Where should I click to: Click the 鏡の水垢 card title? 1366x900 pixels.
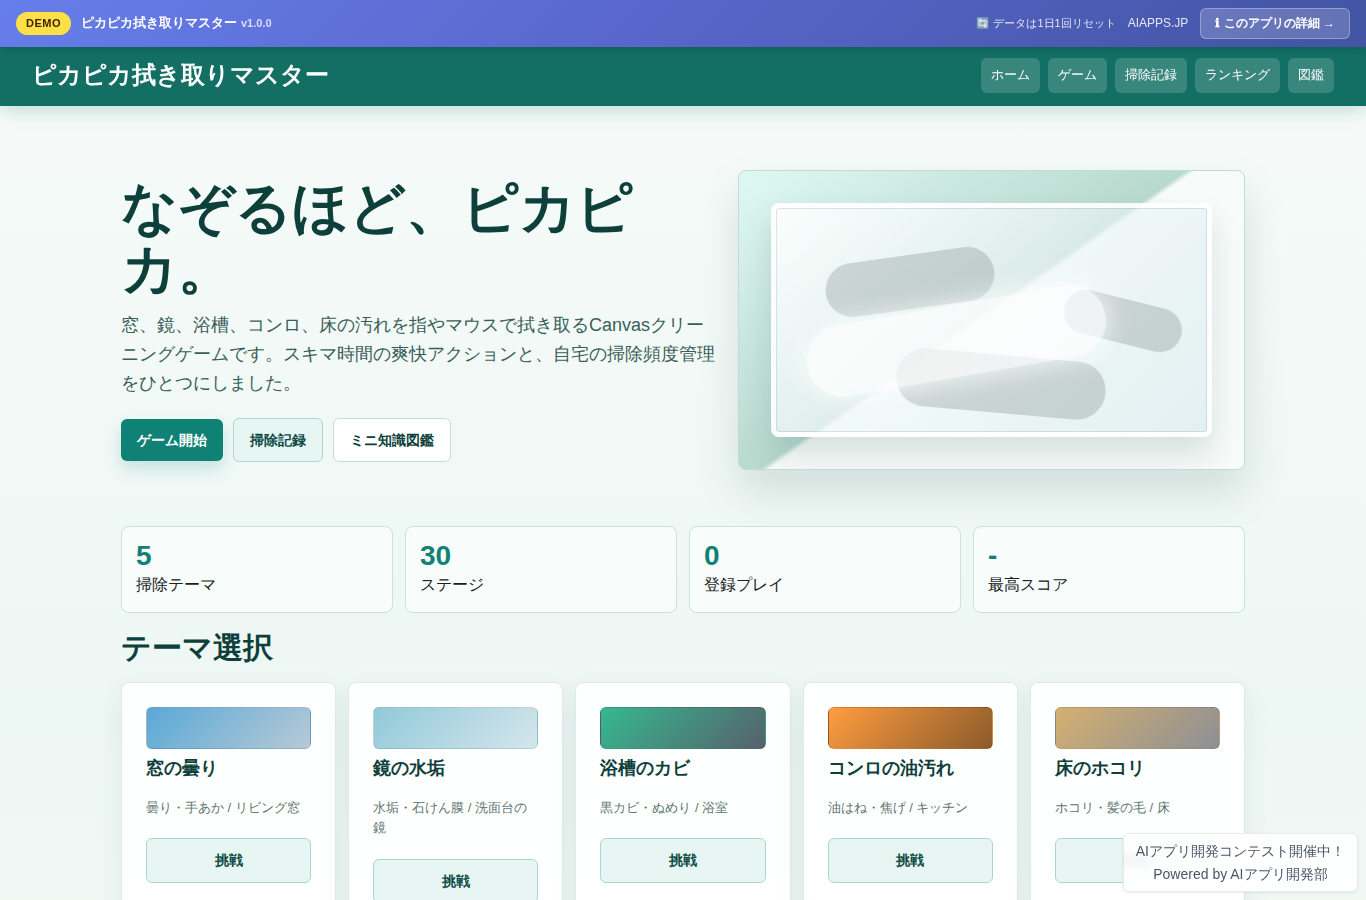point(409,768)
